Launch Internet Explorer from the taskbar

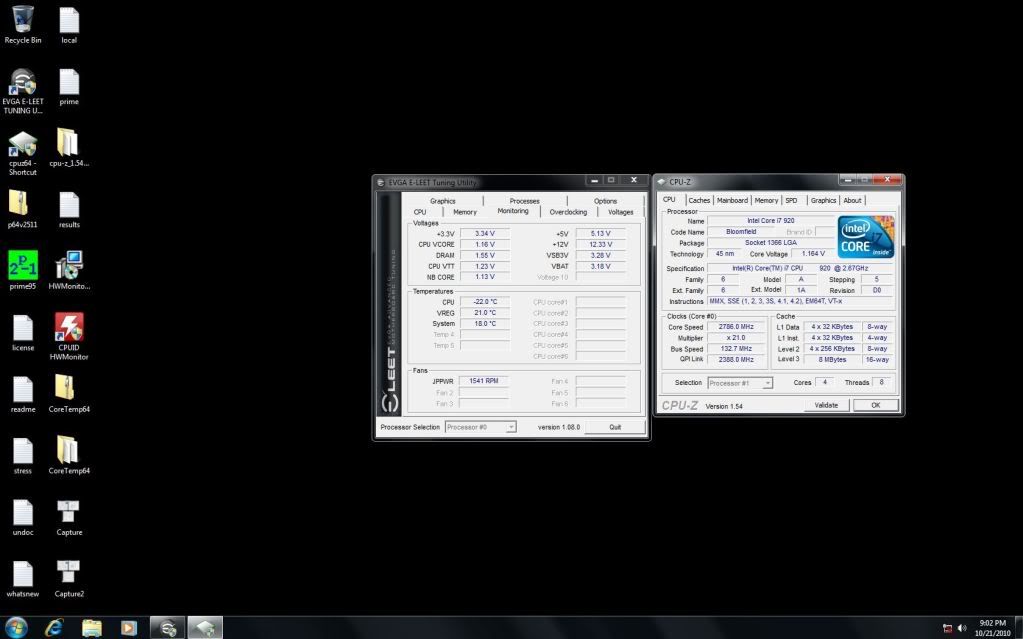(54, 627)
